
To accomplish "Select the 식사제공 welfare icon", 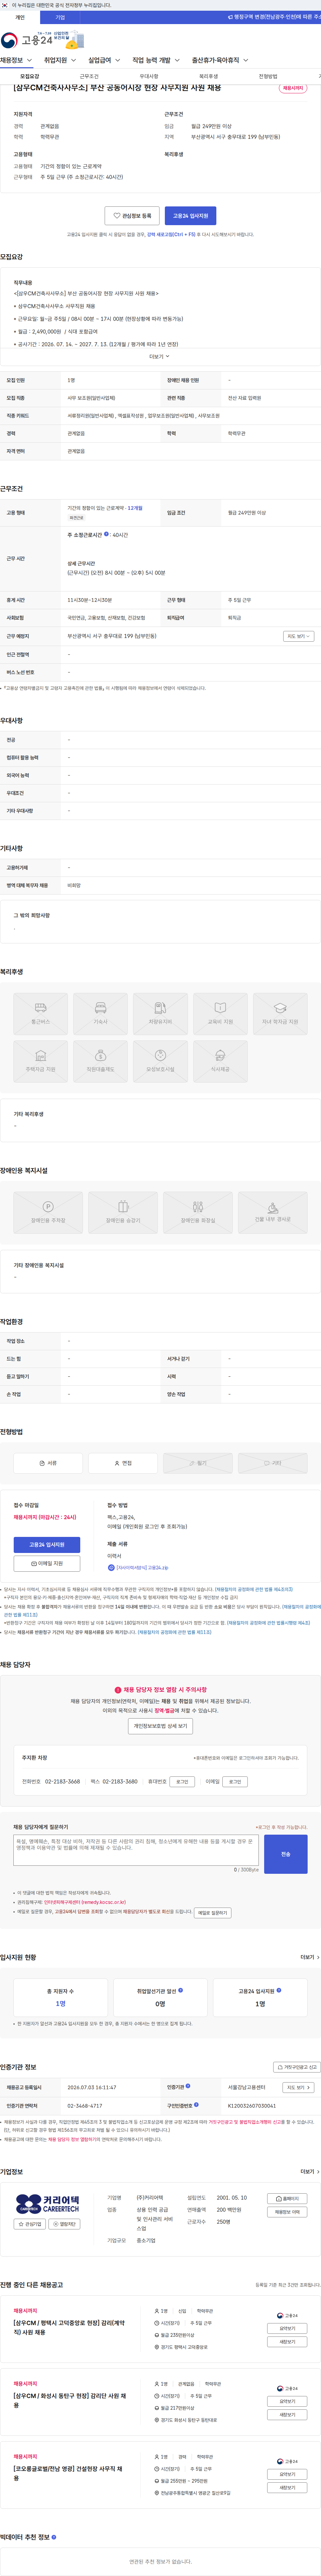I will (220, 1061).
